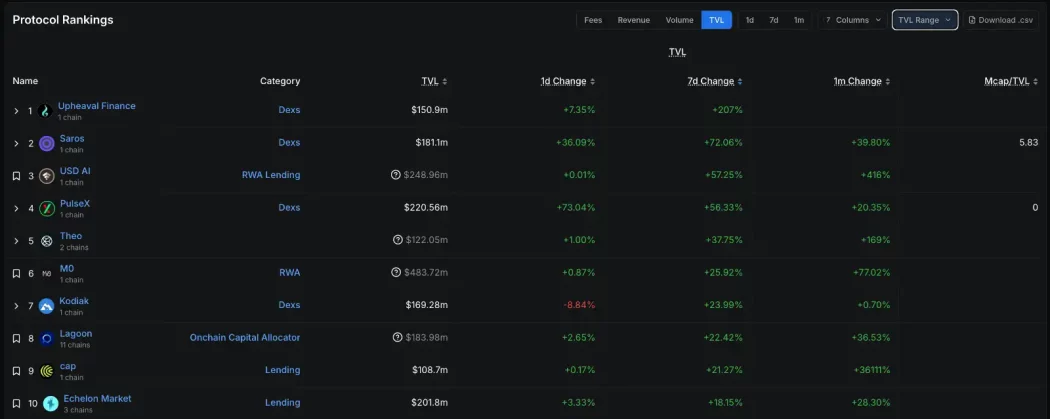Bookmark the USD AI protocol

coord(16,176)
